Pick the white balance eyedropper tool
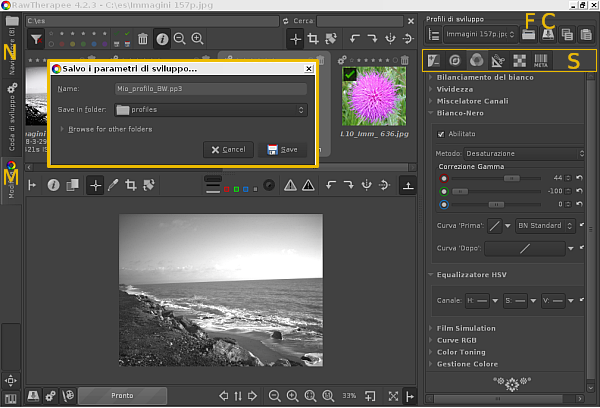This screenshot has height=408, width=600. [x=113, y=185]
